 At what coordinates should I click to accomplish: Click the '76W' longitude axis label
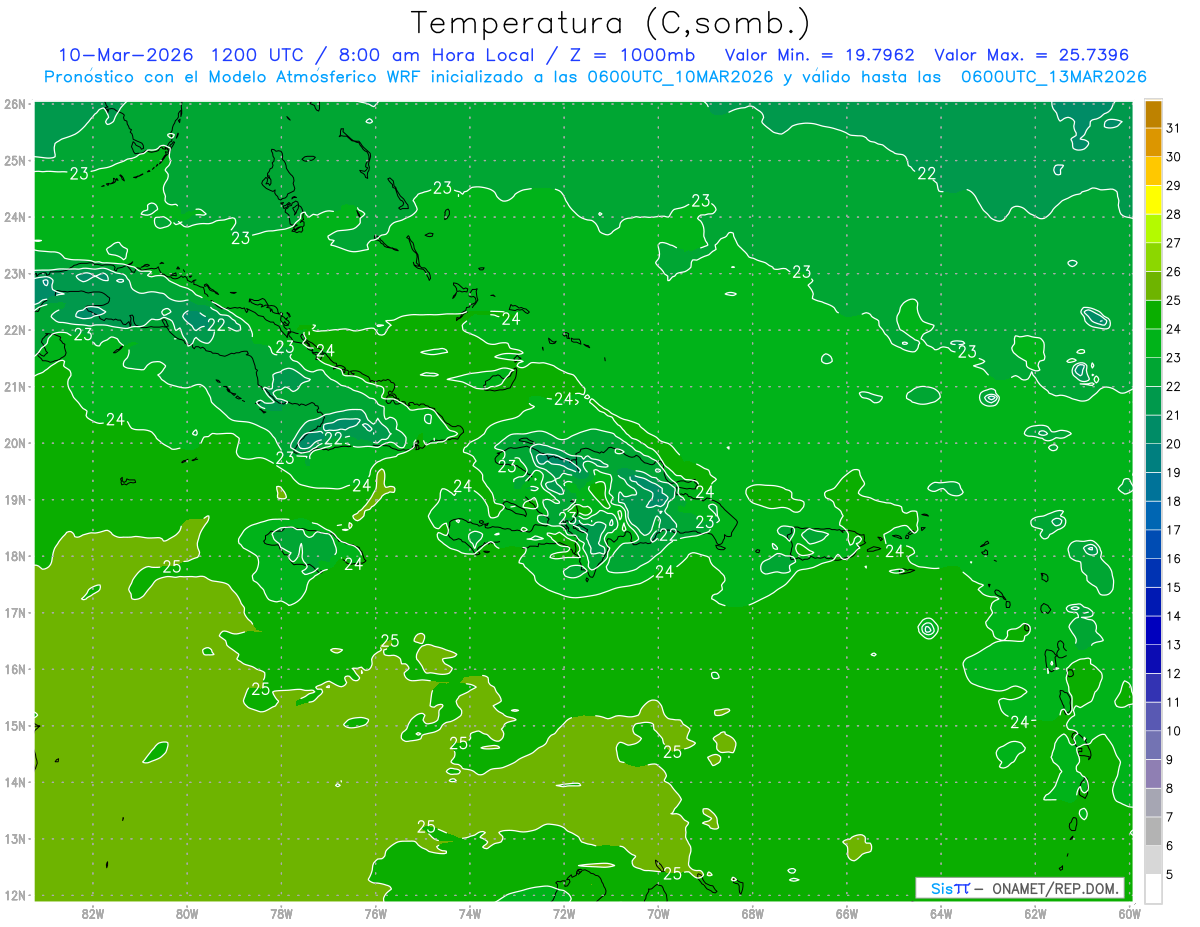tap(375, 913)
